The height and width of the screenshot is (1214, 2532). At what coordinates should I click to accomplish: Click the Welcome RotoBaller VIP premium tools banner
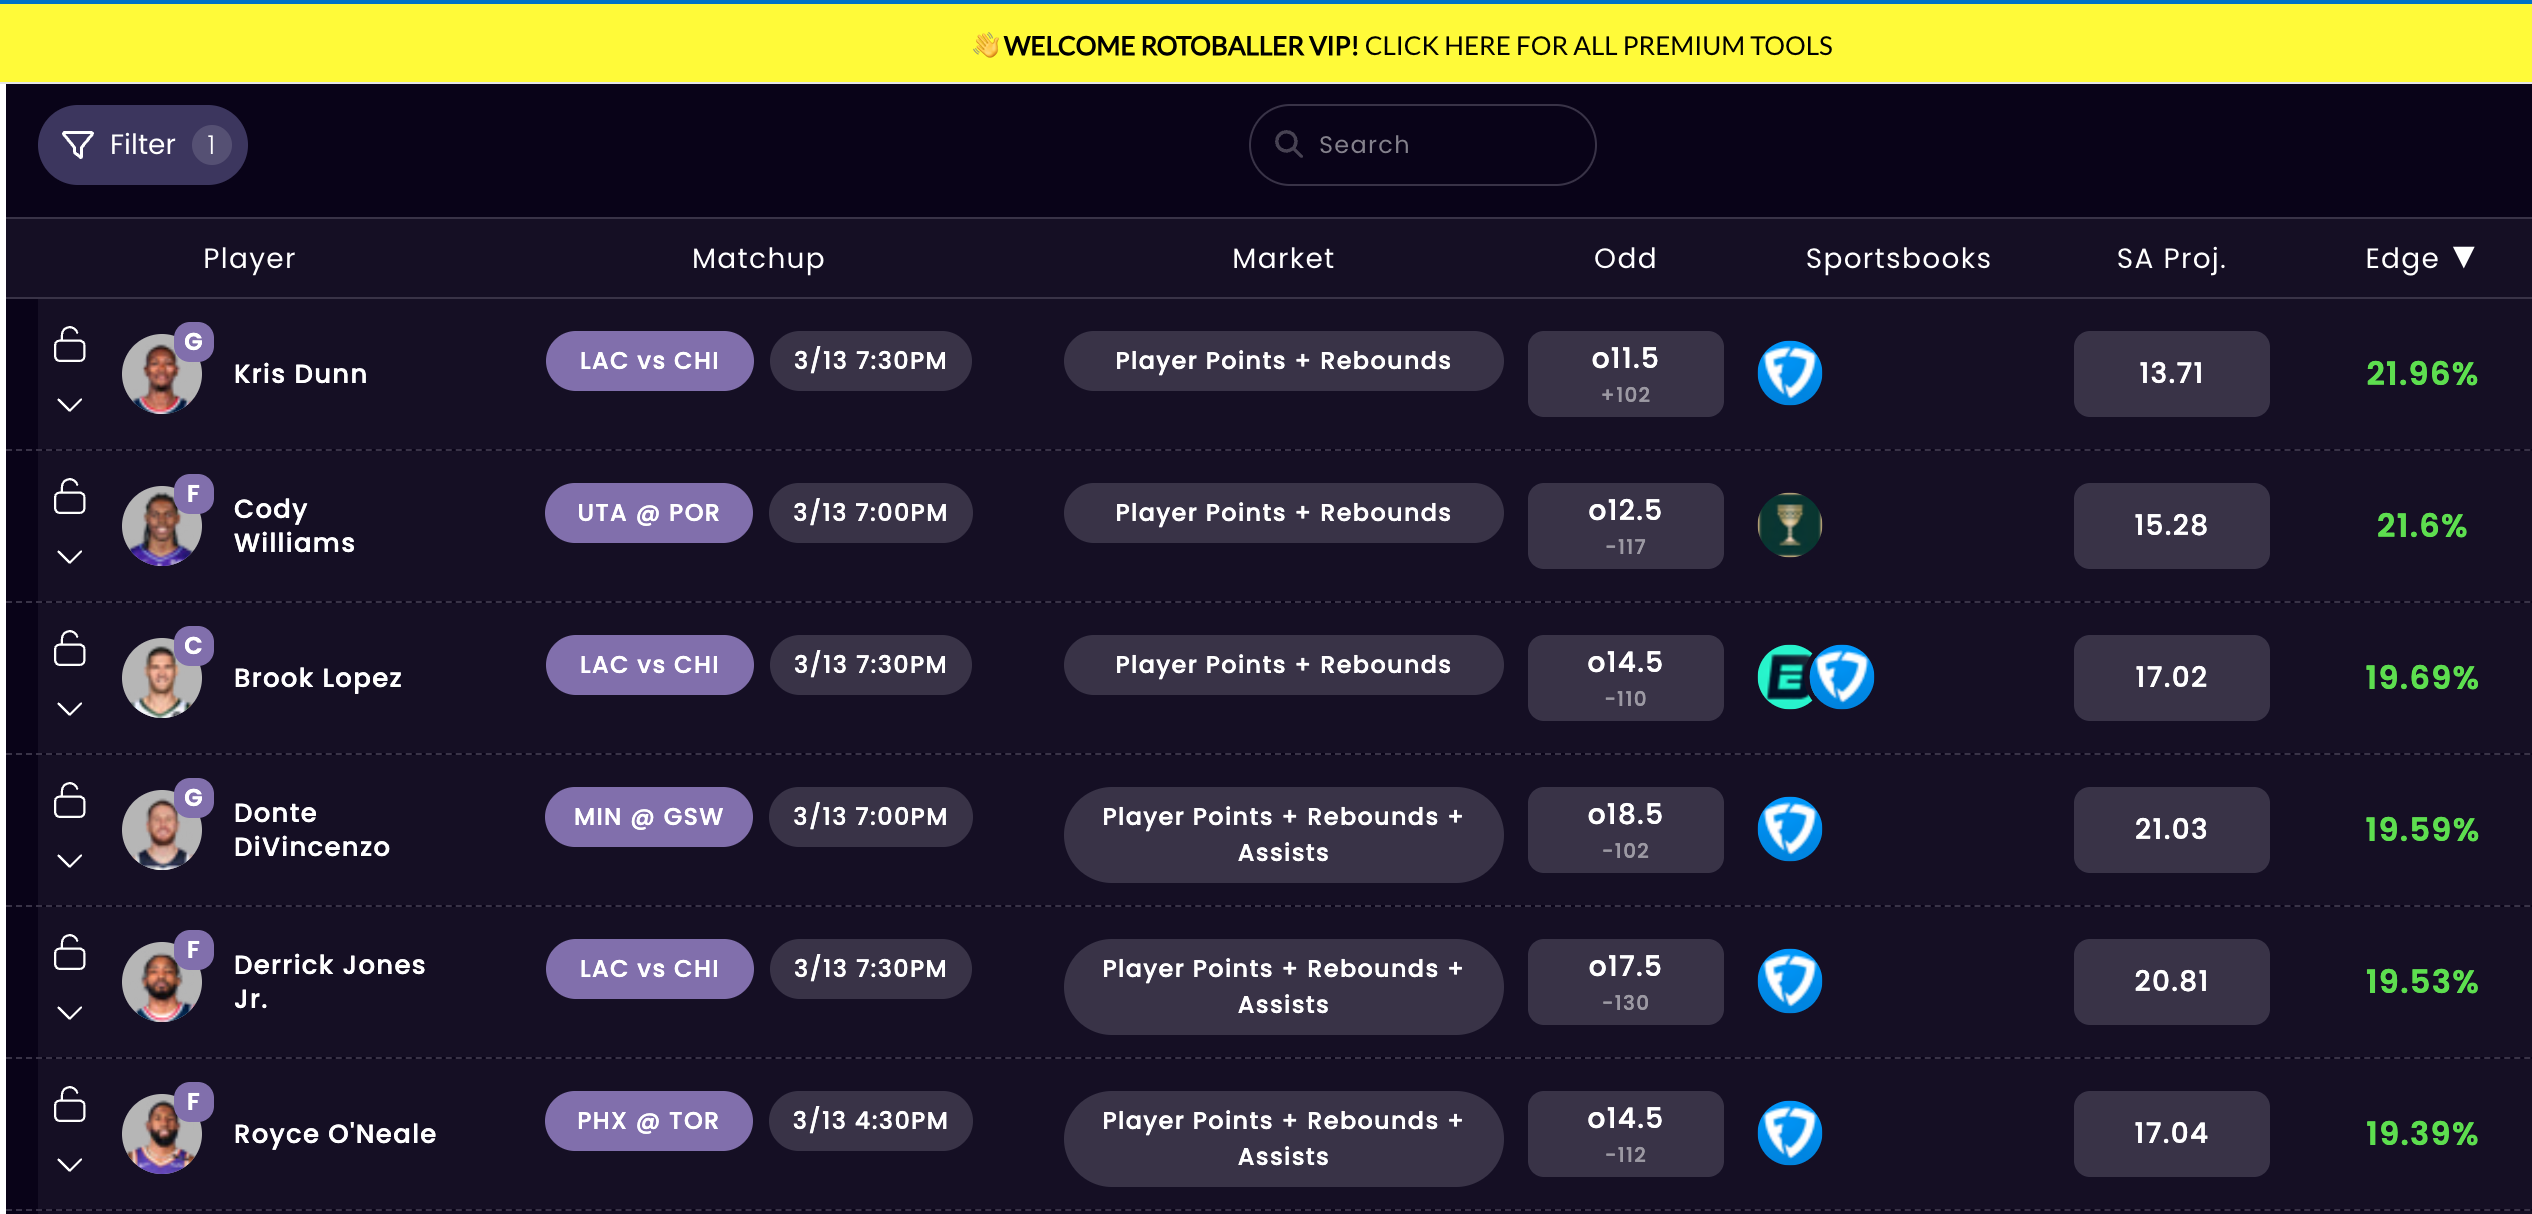click(1403, 46)
